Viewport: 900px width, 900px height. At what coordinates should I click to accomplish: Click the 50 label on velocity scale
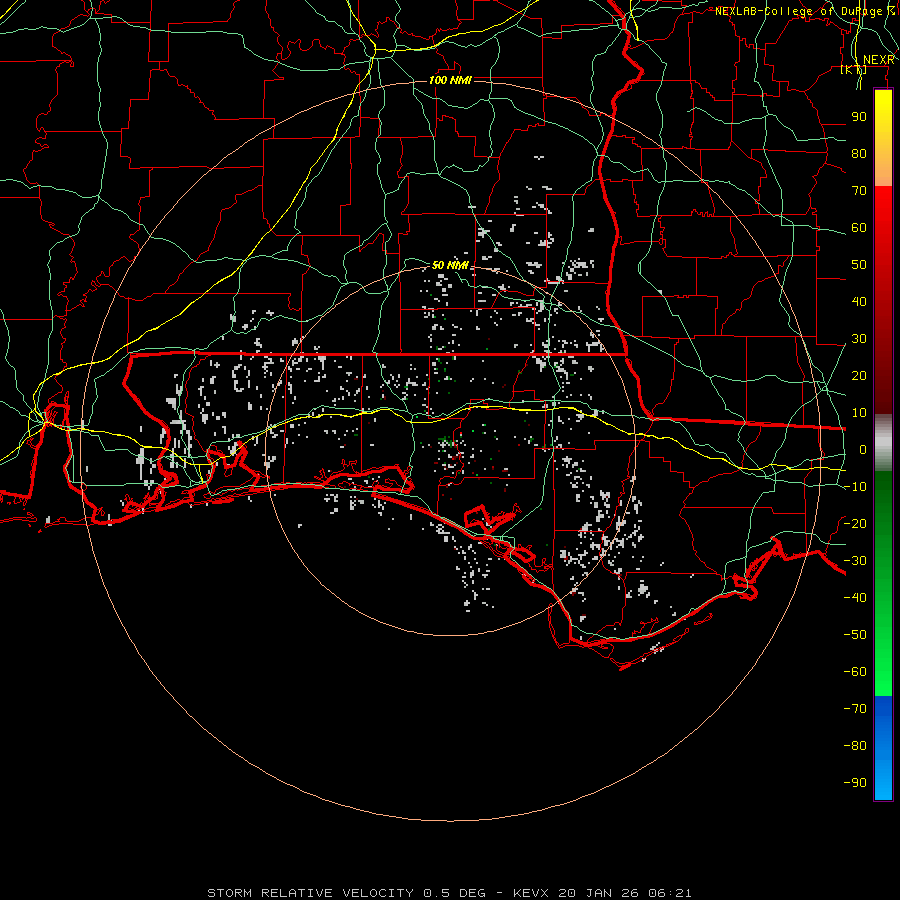858,265
